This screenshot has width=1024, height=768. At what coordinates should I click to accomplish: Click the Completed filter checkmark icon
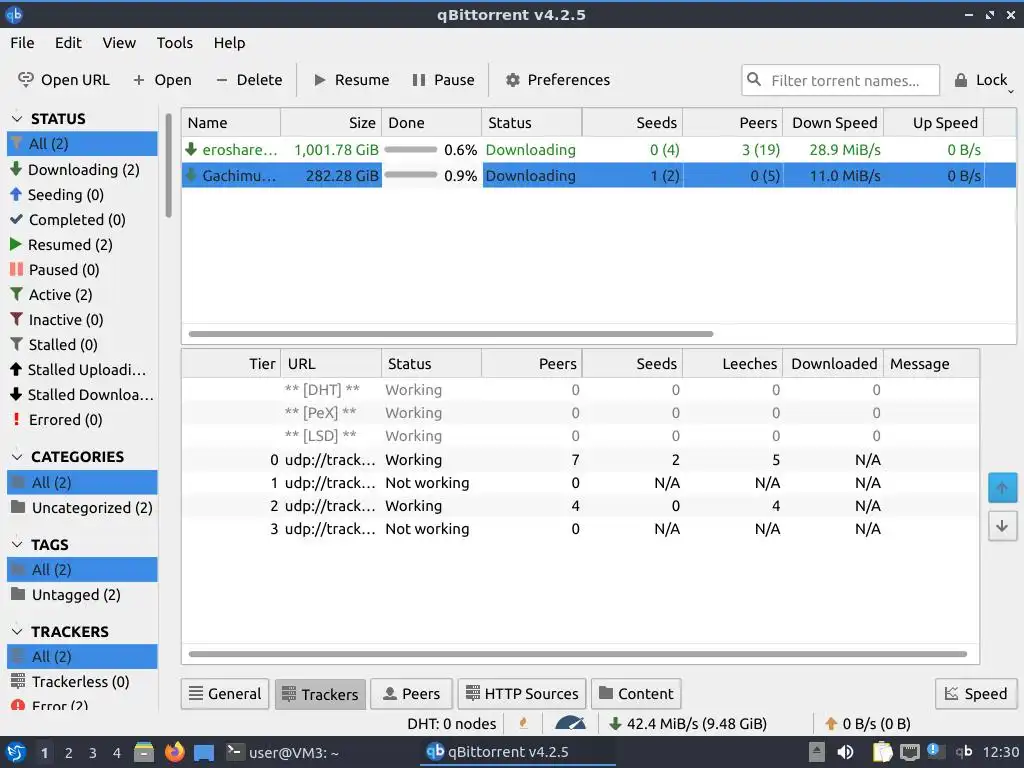(16, 219)
